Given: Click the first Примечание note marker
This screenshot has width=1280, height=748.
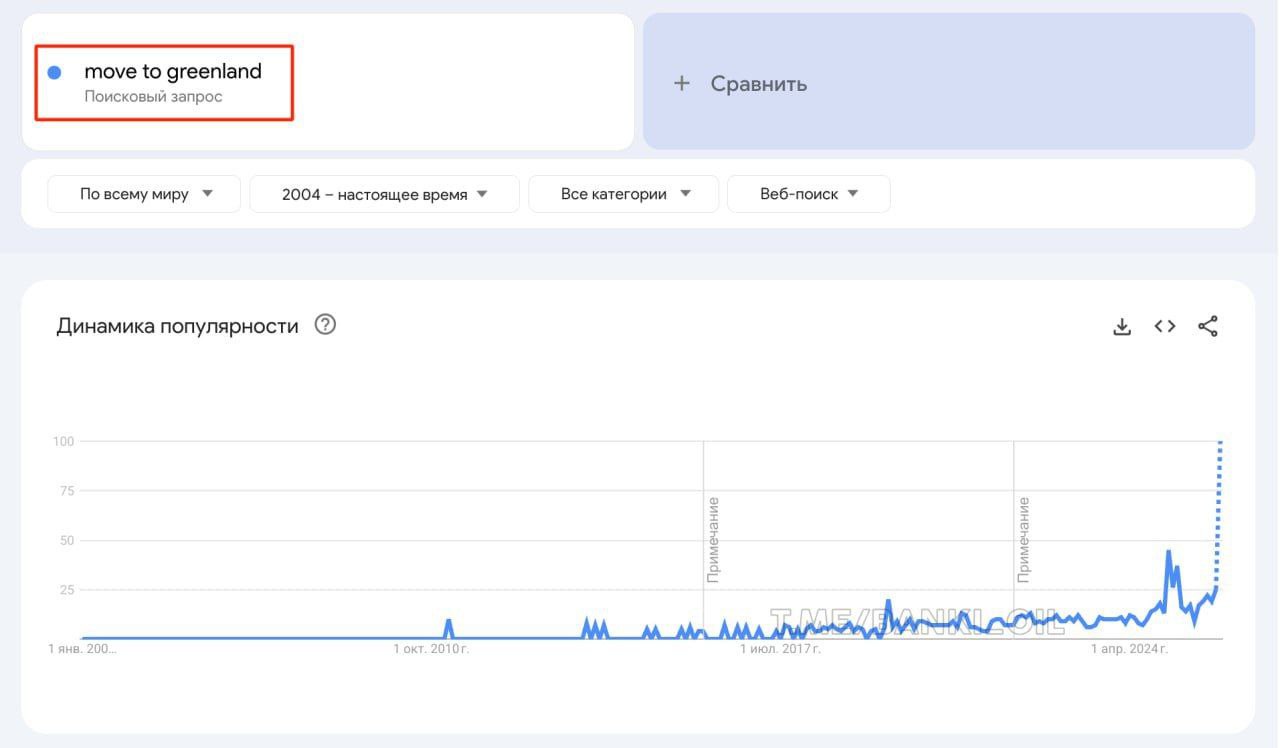Looking at the screenshot, I should pos(713,539).
